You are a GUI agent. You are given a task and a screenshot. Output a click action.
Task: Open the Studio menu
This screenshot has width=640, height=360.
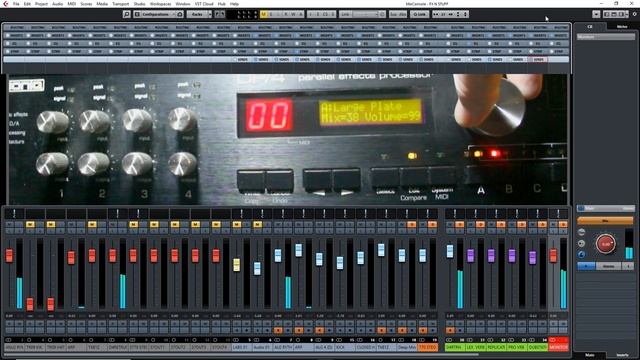tap(139, 4)
